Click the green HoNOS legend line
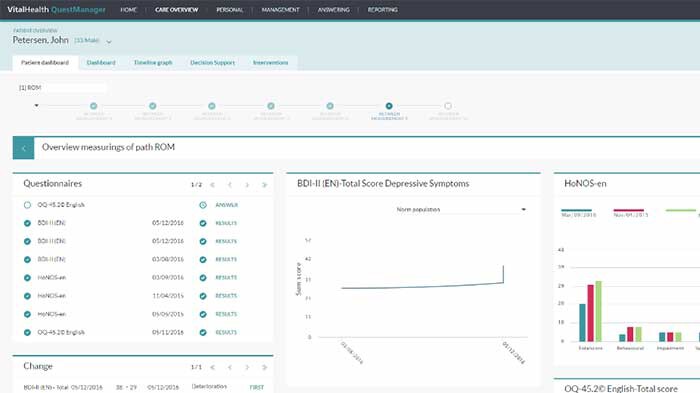 [681, 210]
